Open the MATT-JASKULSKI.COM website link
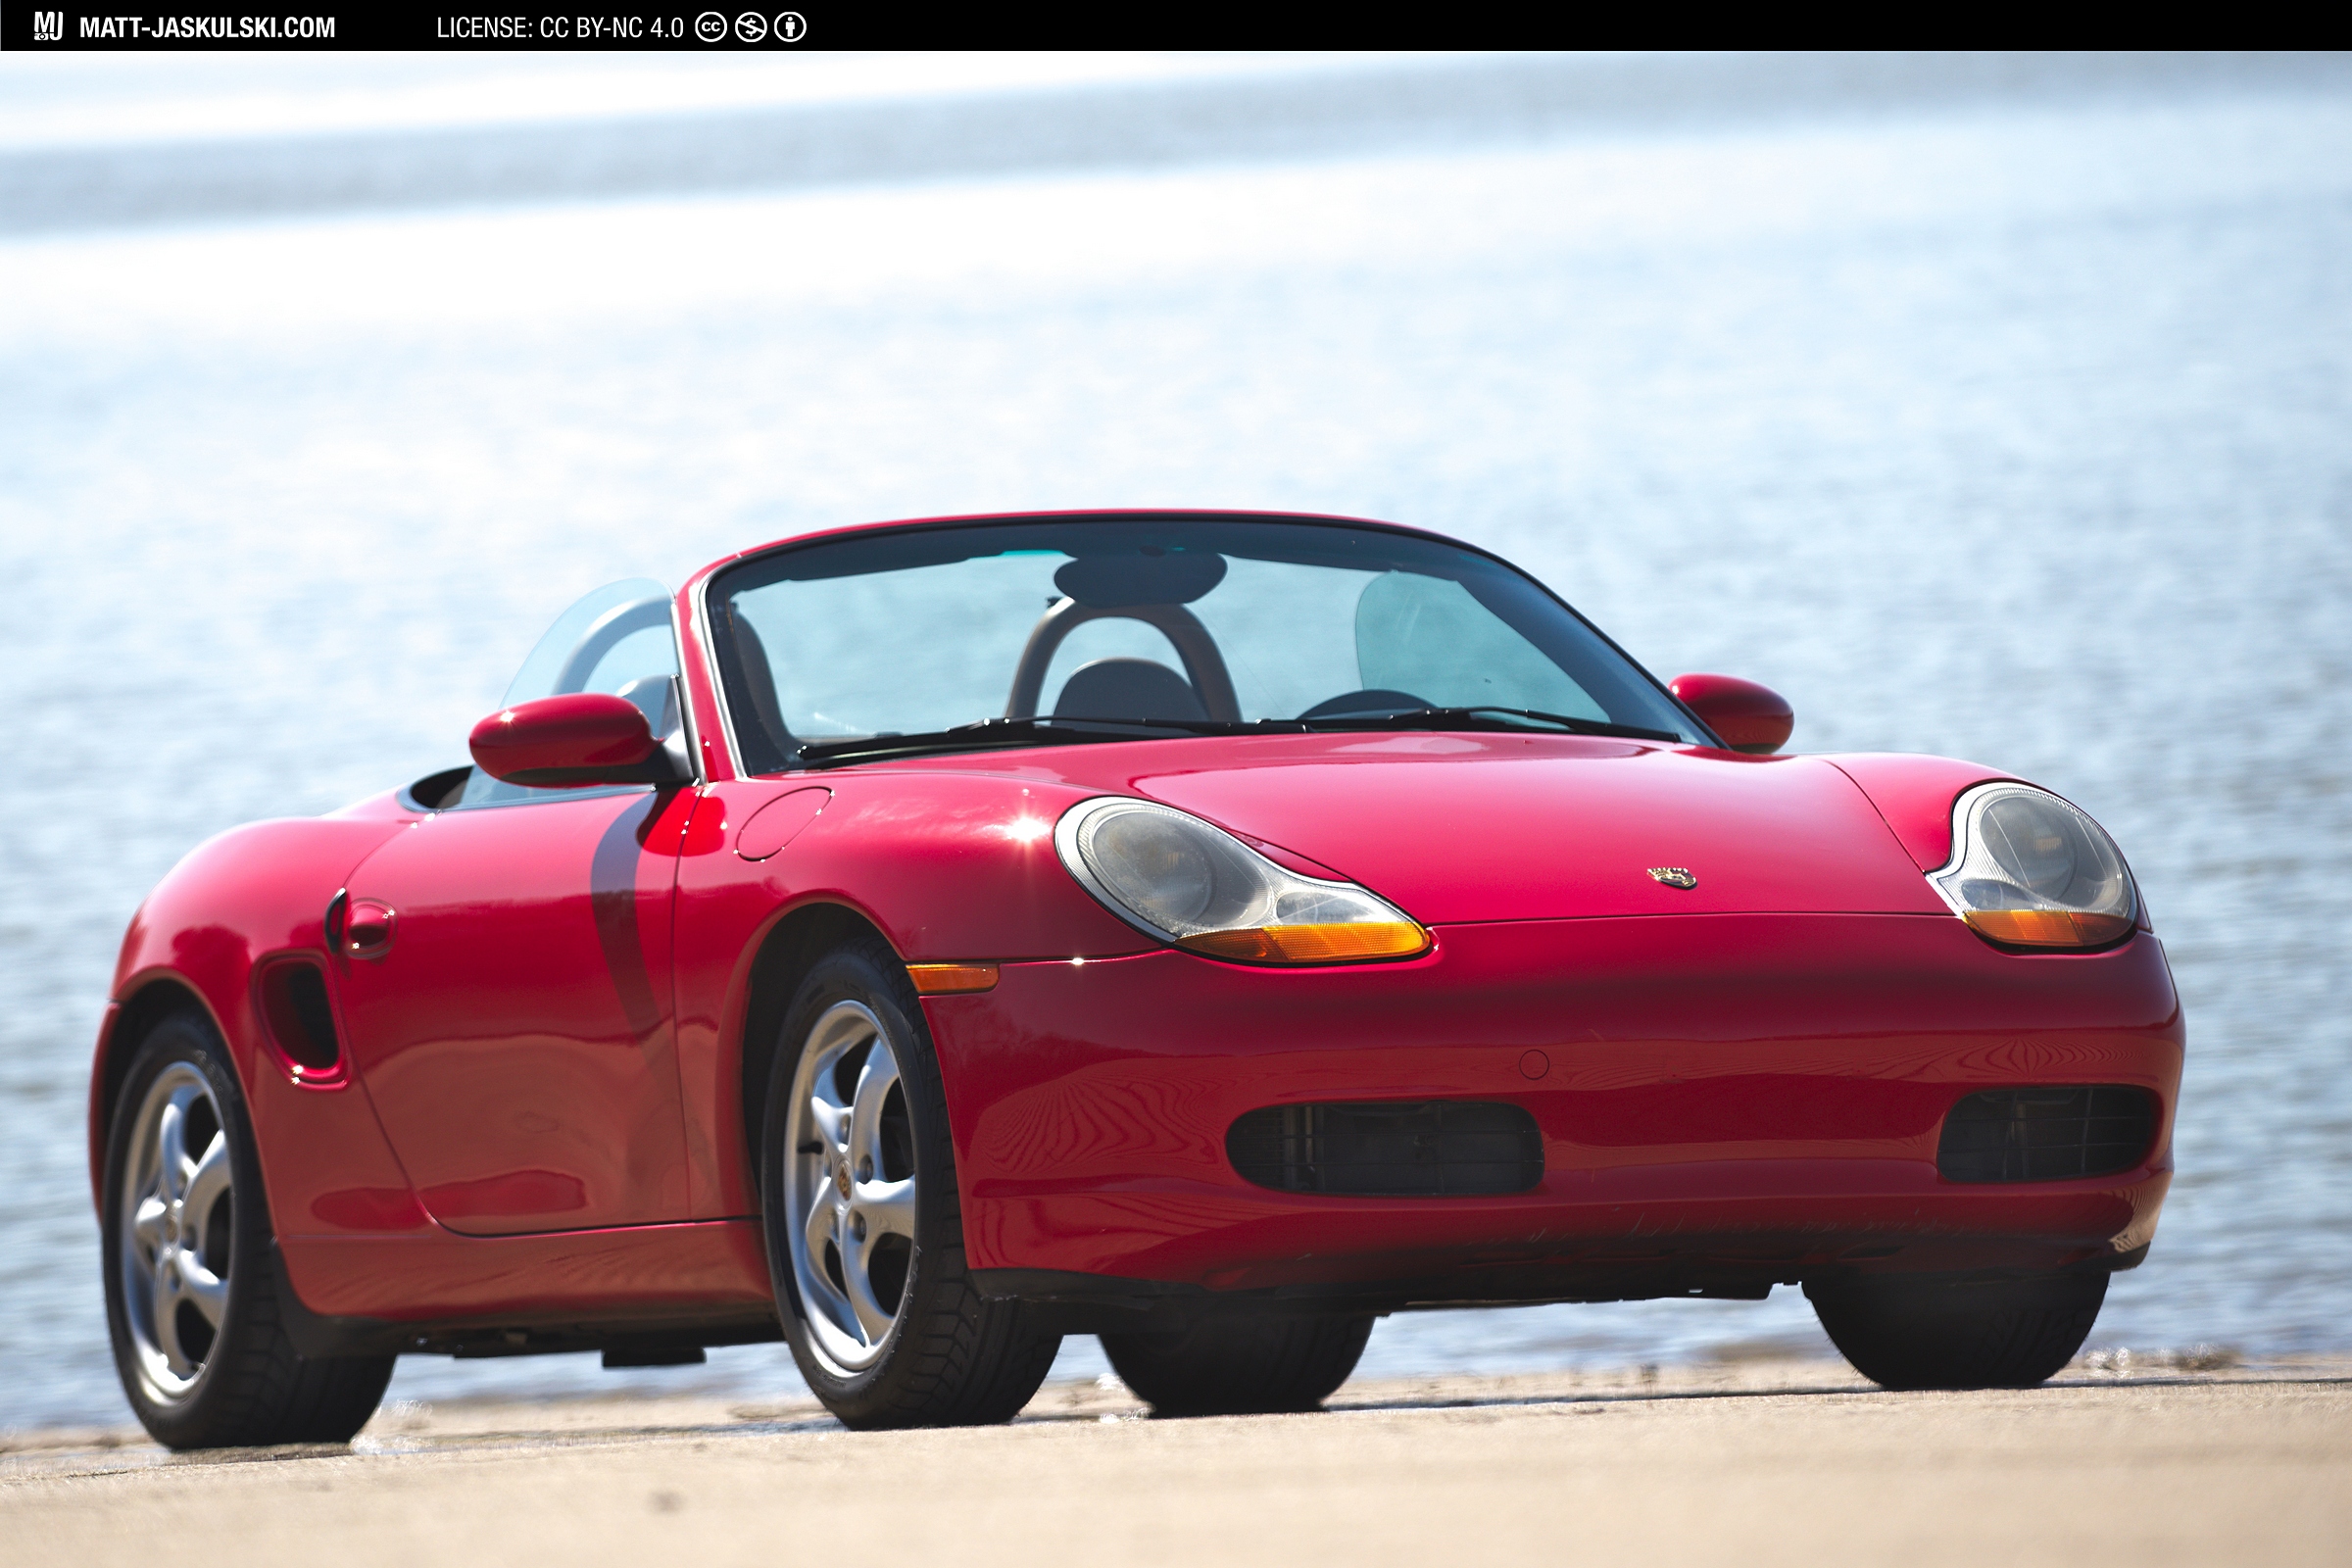This screenshot has width=2352, height=1568. click(x=205, y=27)
